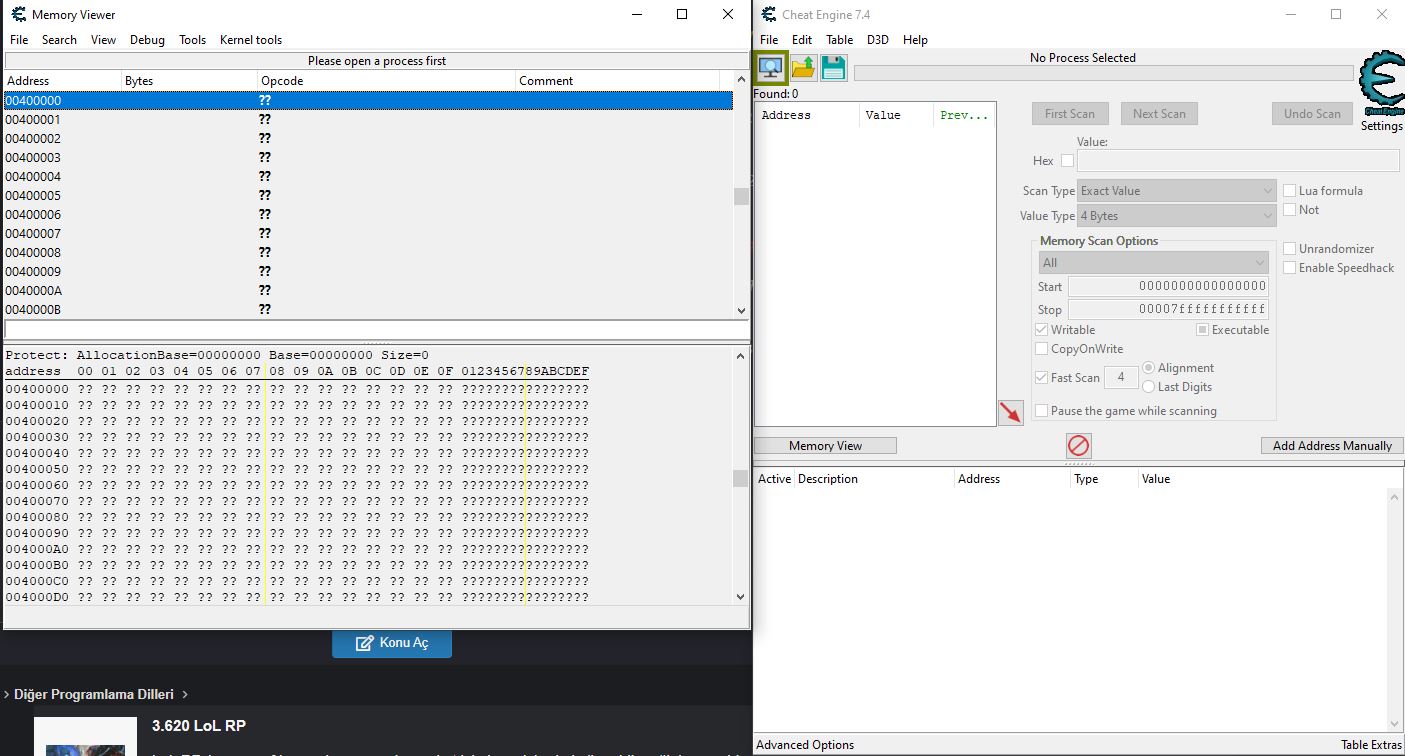Open the 3.620 LoL RP thread link
The image size is (1405, 756).
199,726
